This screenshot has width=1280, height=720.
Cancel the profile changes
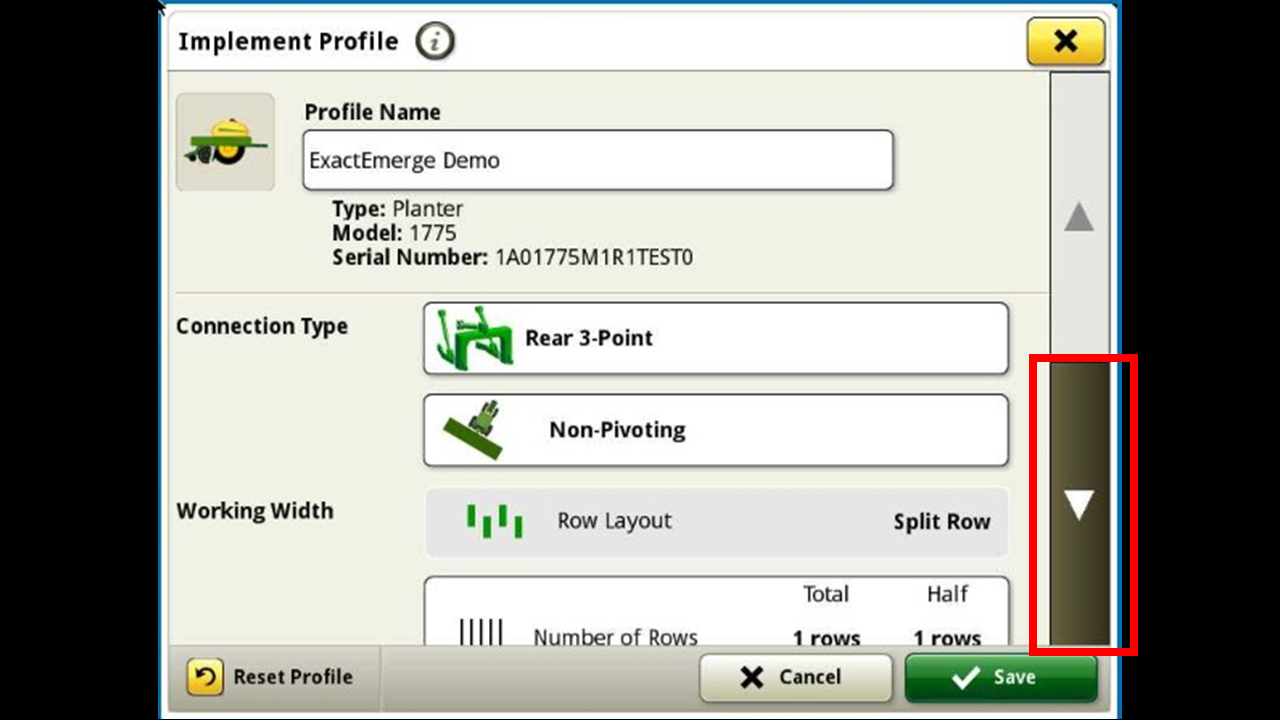coord(795,678)
